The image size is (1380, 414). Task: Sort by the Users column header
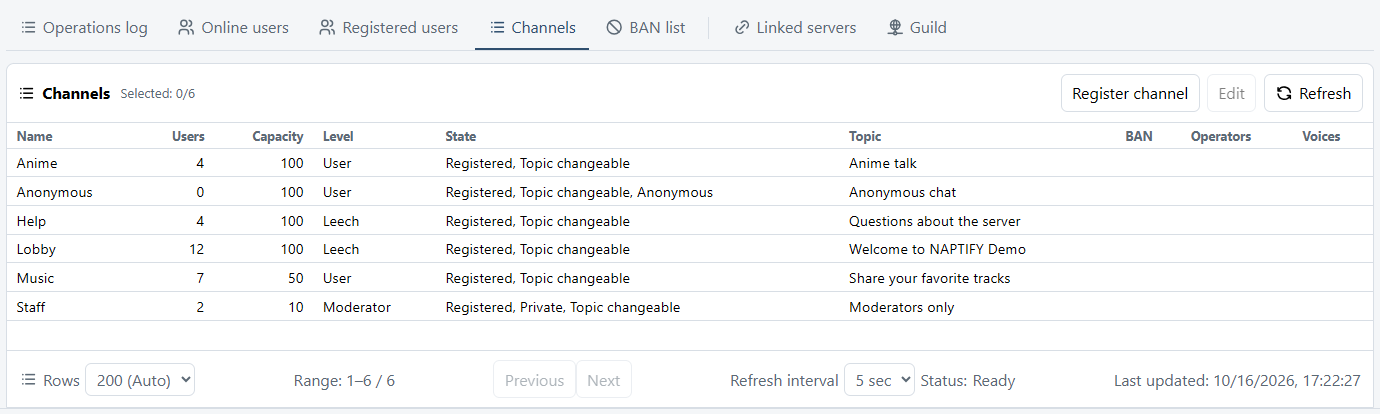click(x=188, y=136)
